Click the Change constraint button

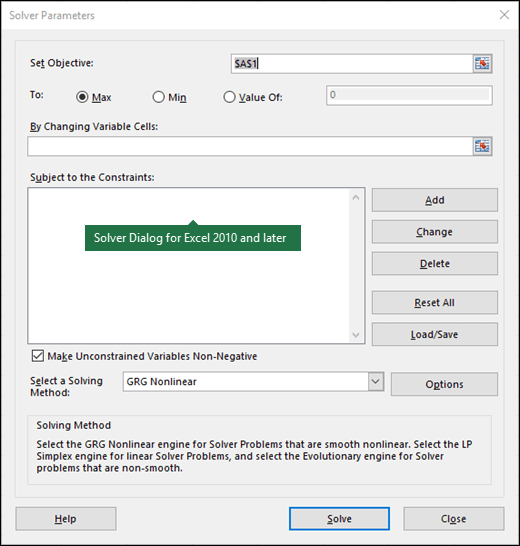point(435,232)
